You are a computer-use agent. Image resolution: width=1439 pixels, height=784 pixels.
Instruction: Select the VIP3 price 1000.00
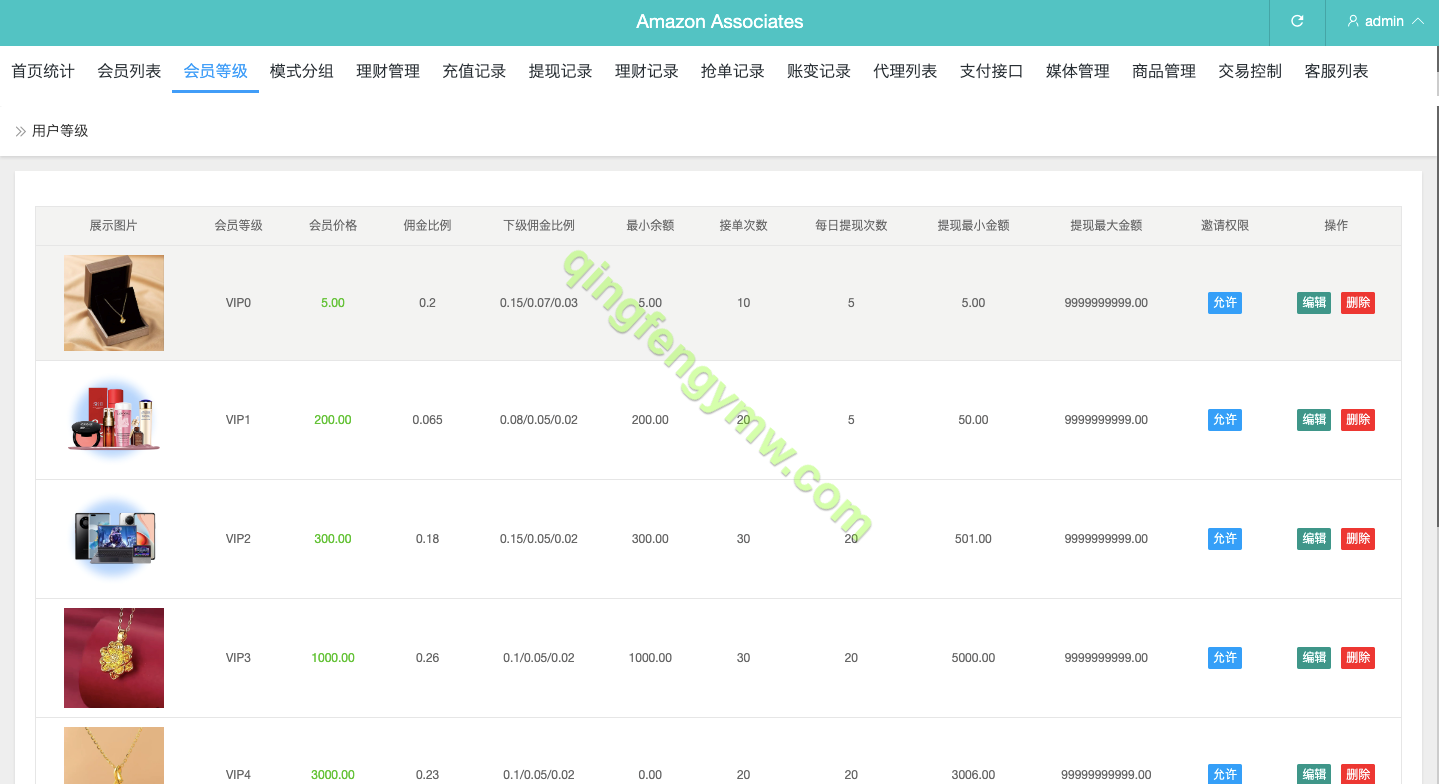point(333,658)
